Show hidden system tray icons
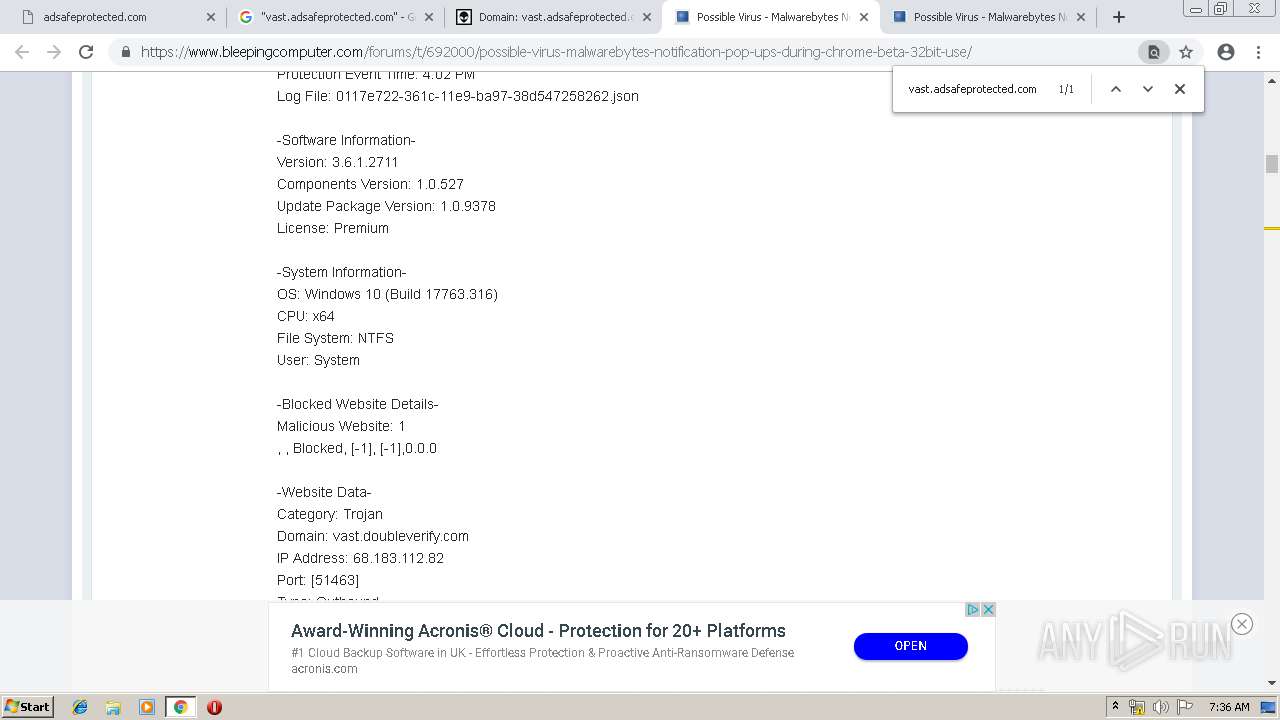The width and height of the screenshot is (1280, 720). click(x=1115, y=706)
